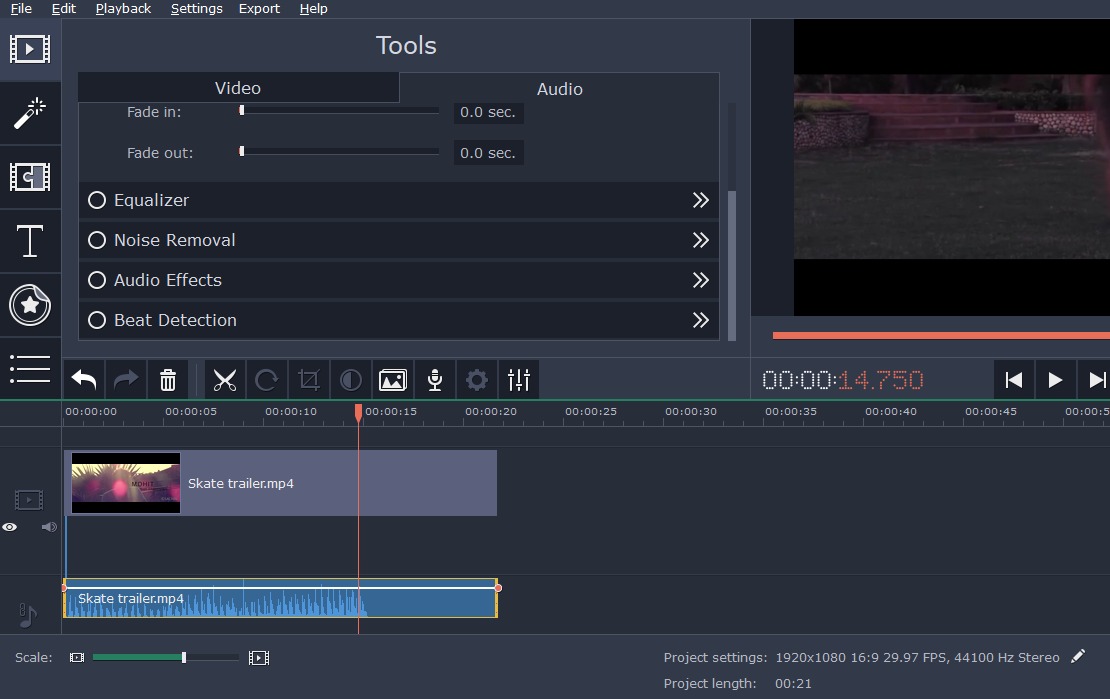Enable the Equalizer radio button
This screenshot has height=699, width=1110.
pyautogui.click(x=97, y=200)
